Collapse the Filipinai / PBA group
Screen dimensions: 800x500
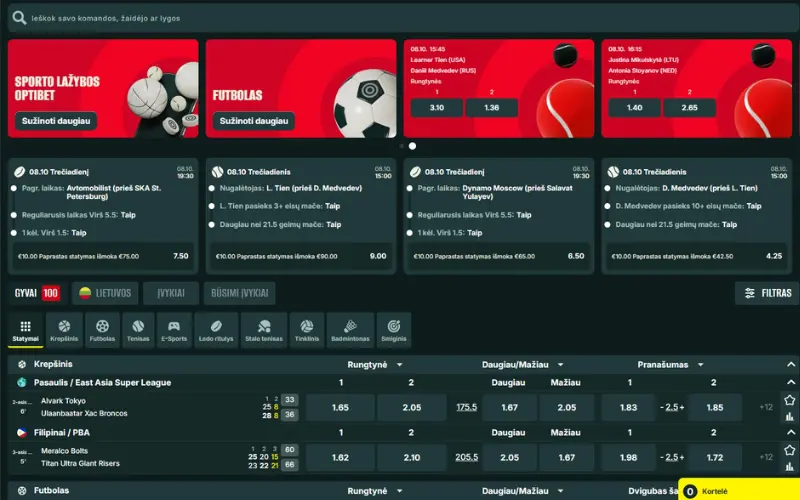pos(791,432)
